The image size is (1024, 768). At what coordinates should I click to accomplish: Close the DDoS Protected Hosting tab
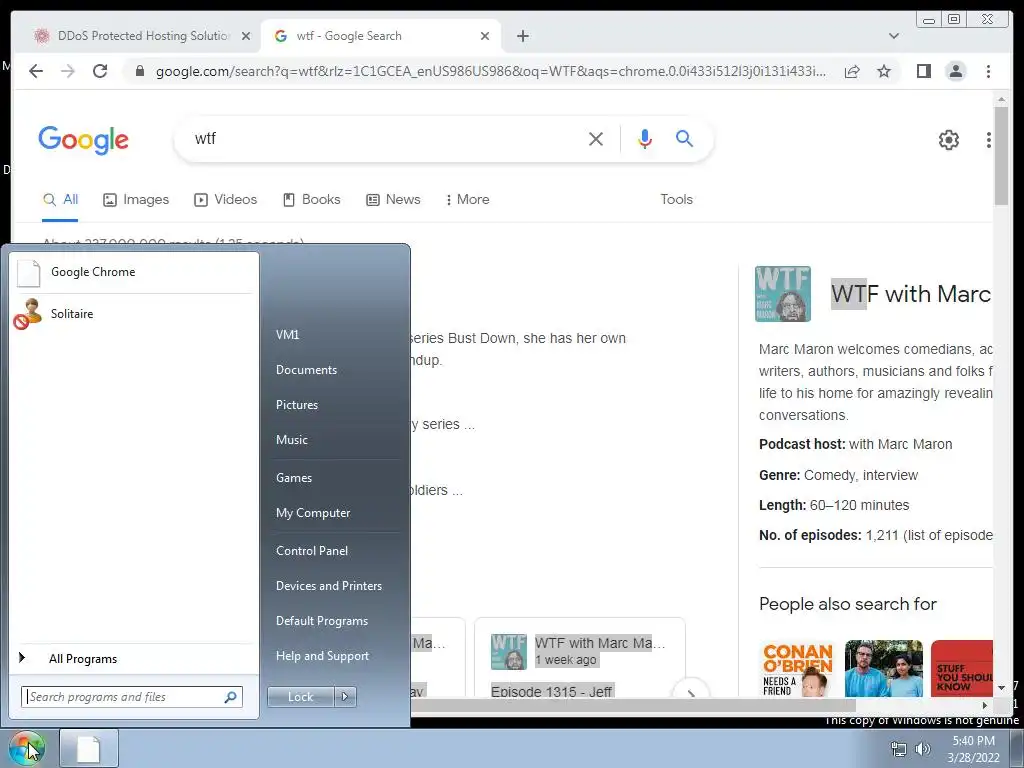(x=246, y=36)
